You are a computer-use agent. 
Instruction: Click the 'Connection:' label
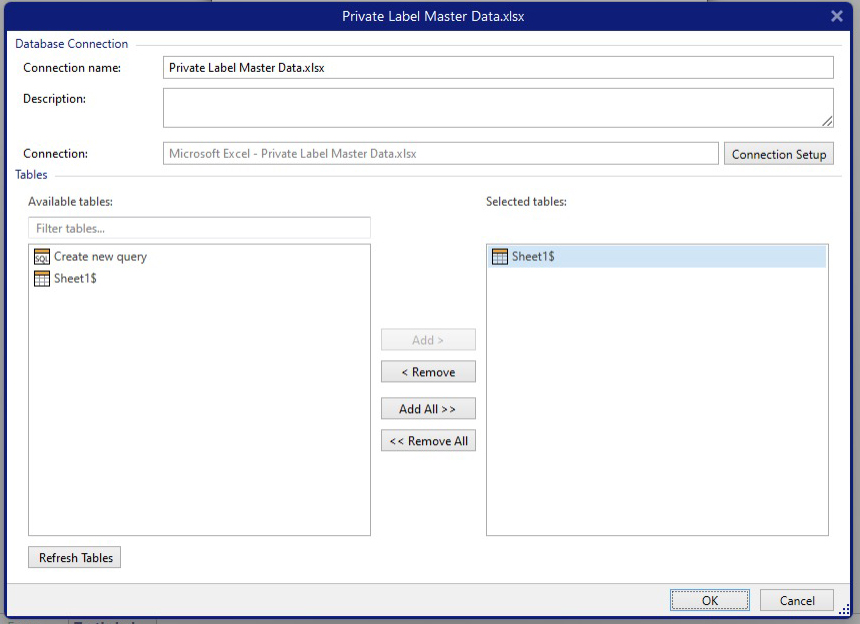55,154
